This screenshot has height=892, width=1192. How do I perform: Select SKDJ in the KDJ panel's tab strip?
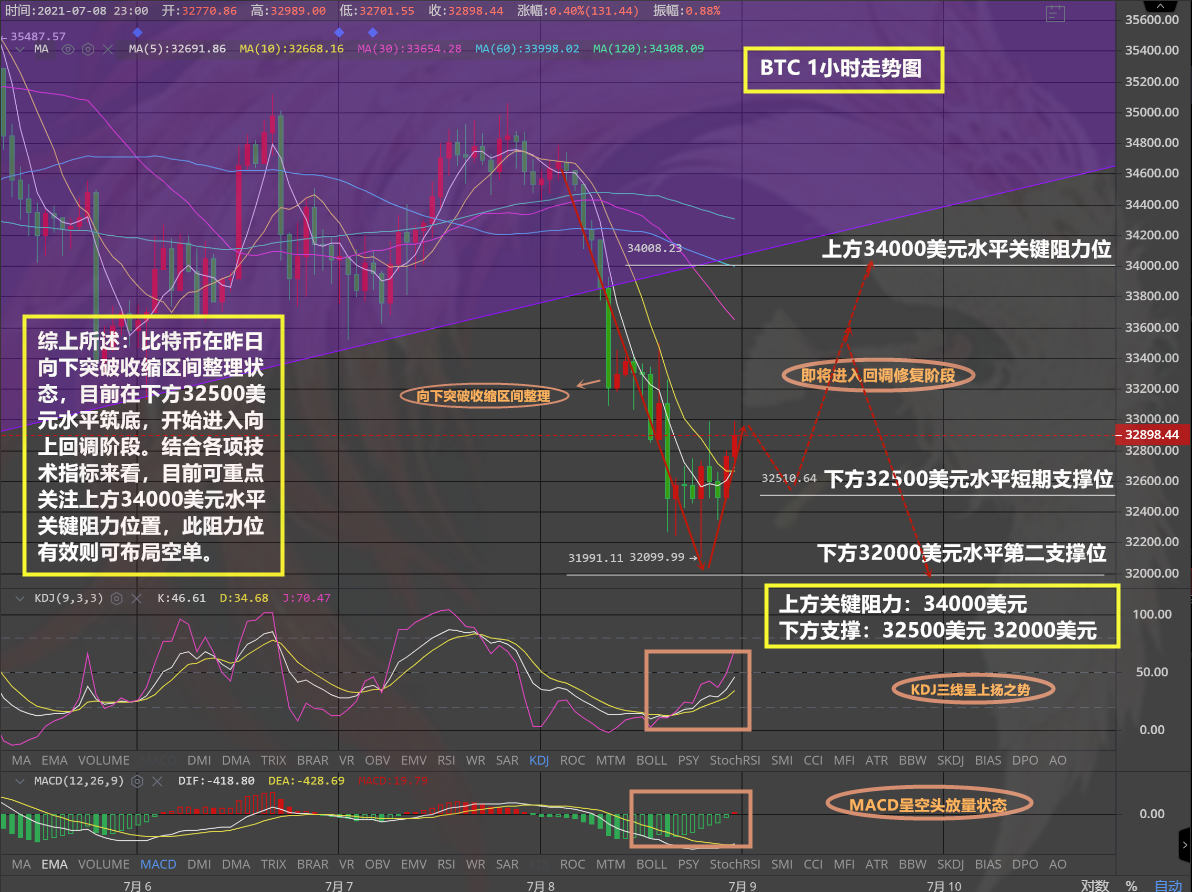click(951, 760)
